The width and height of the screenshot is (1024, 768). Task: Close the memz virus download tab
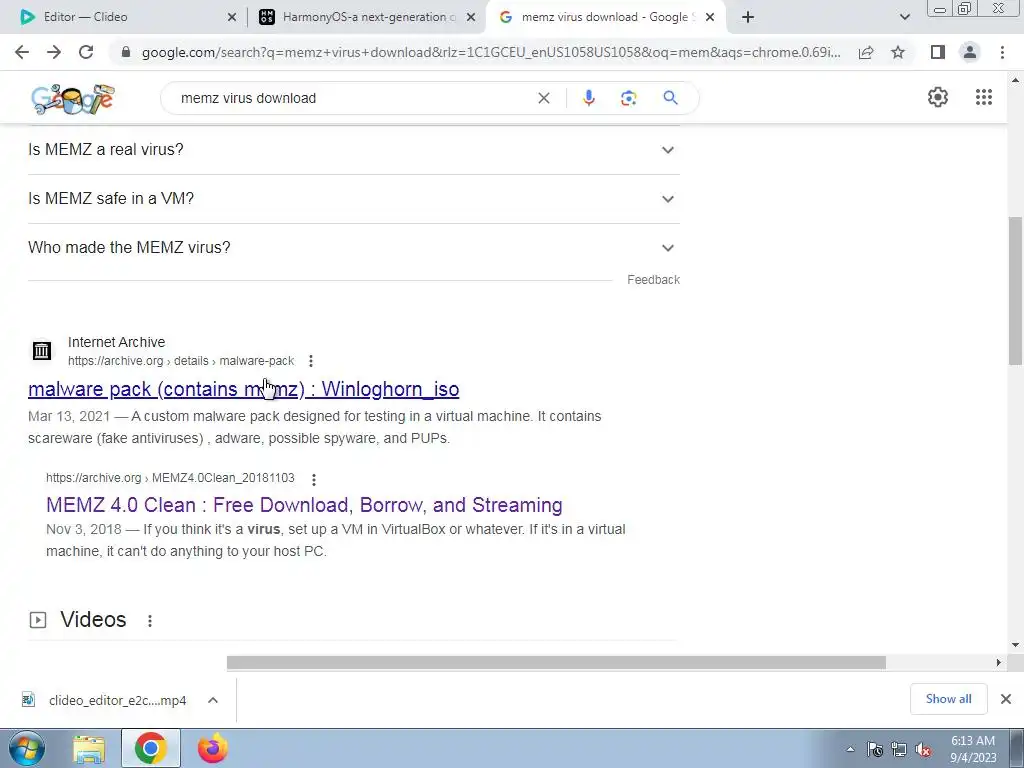click(710, 17)
